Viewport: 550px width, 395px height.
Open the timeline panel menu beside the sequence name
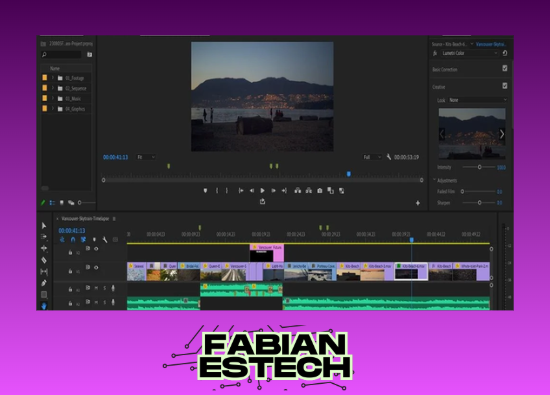(114, 219)
